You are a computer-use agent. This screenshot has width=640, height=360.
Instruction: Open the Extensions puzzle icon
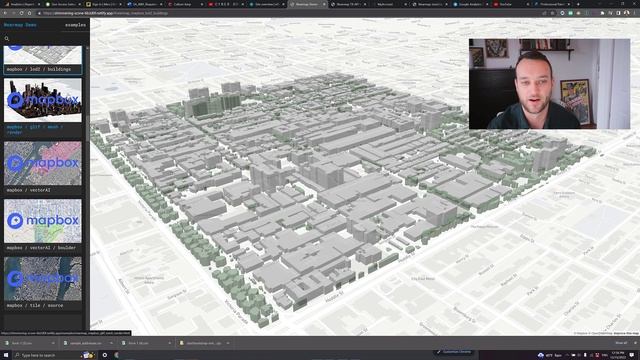click(602, 13)
